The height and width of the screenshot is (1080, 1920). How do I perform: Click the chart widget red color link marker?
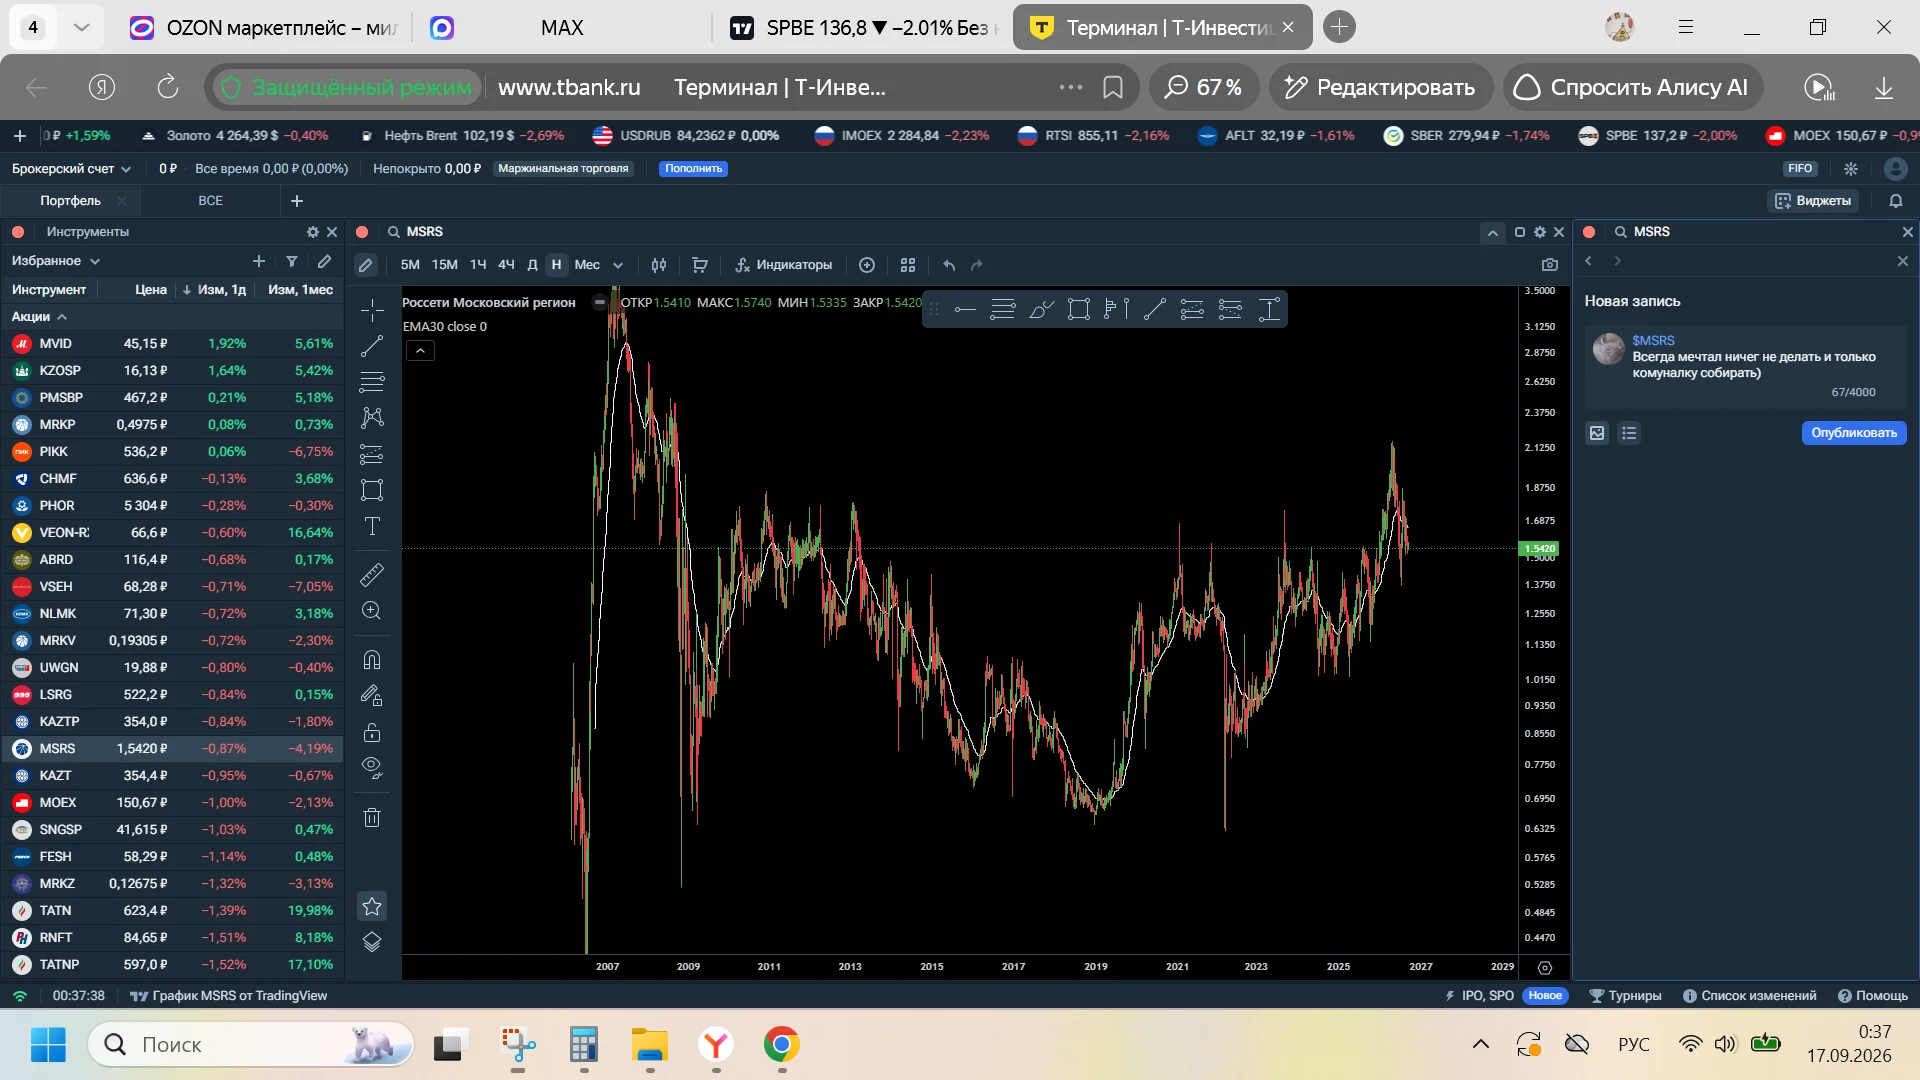point(362,232)
